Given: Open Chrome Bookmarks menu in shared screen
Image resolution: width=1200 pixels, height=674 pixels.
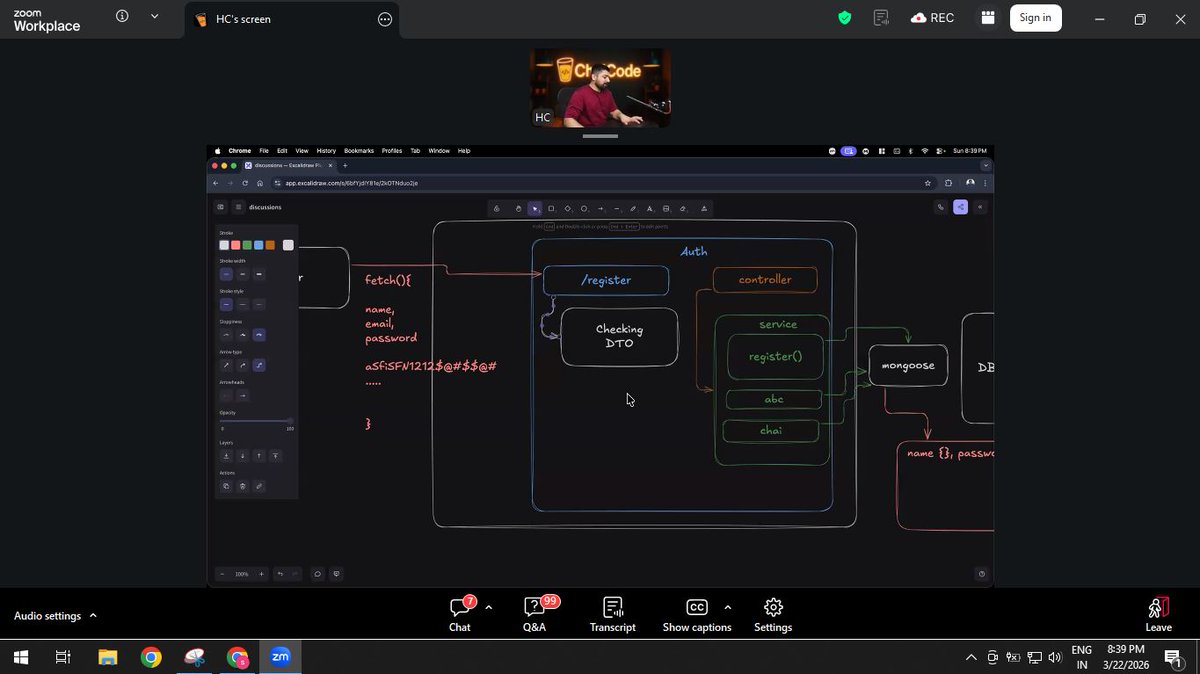Looking at the screenshot, I should 359,151.
